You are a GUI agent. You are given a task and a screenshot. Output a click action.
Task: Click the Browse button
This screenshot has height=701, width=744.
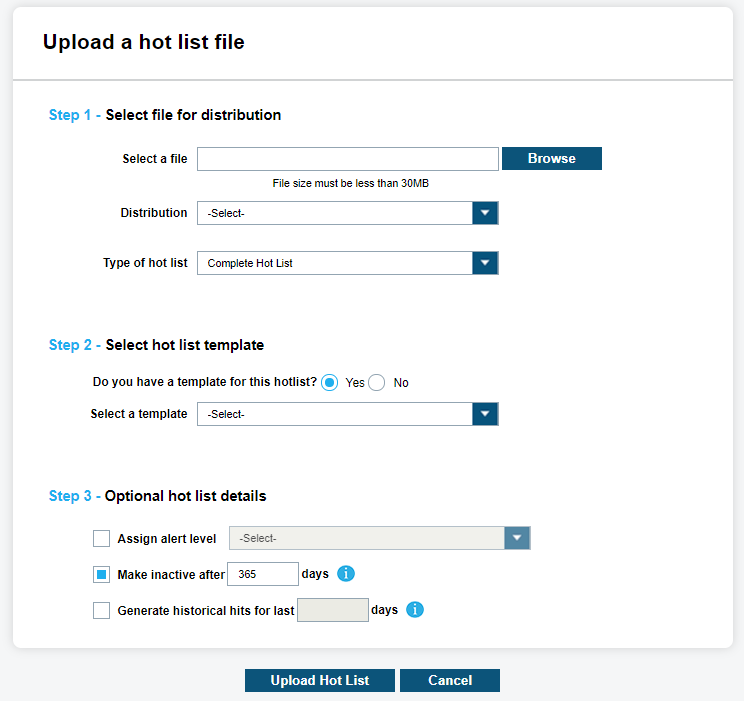pyautogui.click(x=552, y=158)
